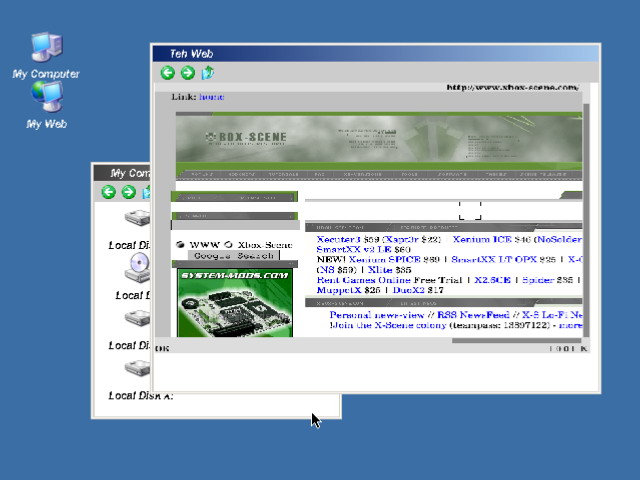This screenshot has width=640, height=480.
Task: Click the system-mods.com advertisement image
Action: (235, 303)
